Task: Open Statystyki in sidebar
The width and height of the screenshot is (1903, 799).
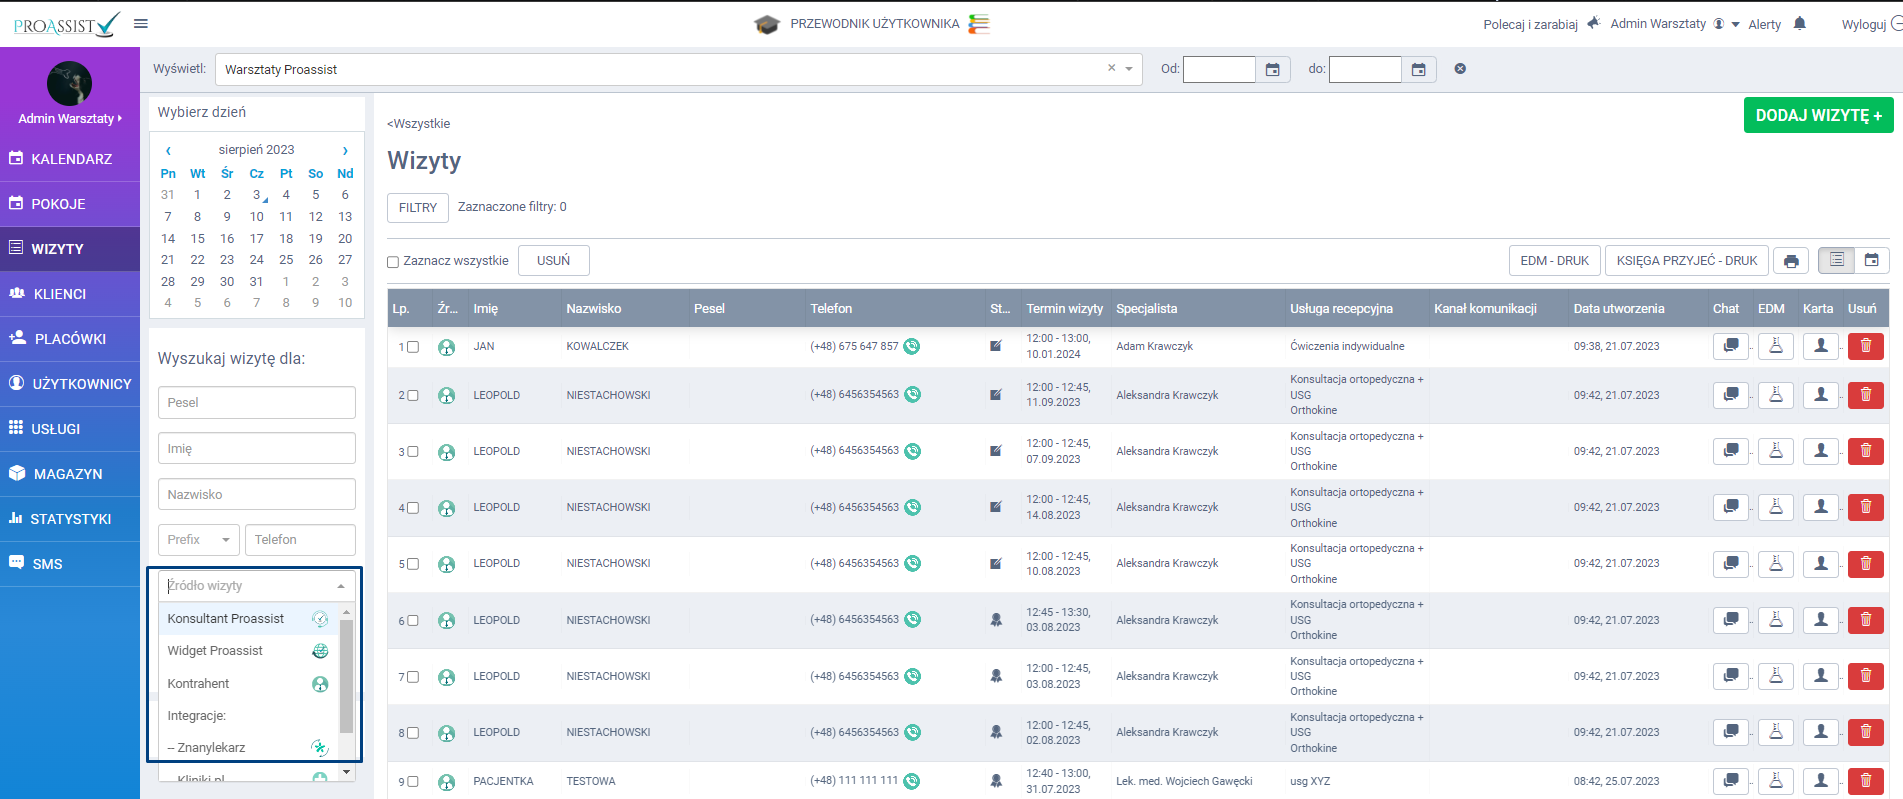Action: coord(70,519)
